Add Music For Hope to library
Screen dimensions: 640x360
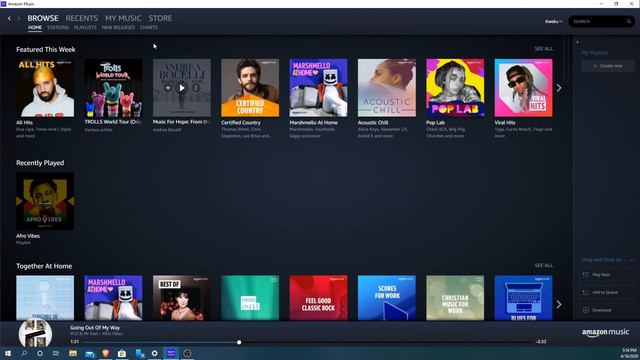point(168,88)
